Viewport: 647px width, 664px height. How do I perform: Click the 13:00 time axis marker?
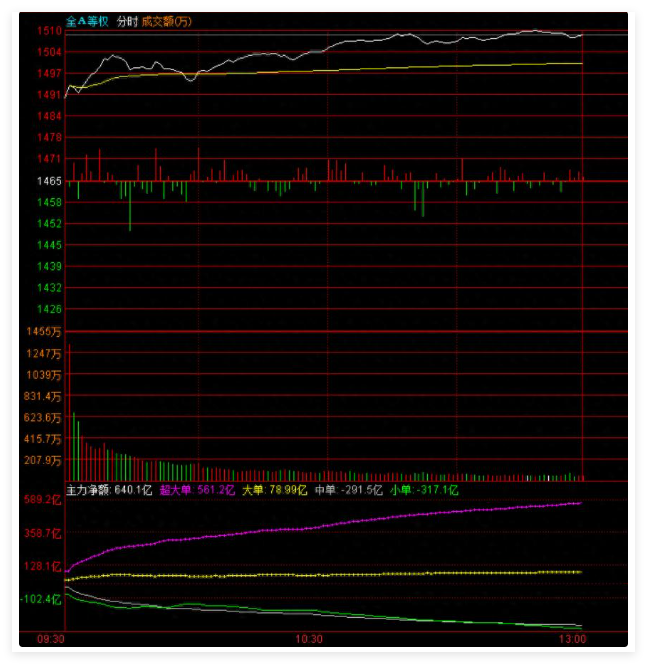[571, 639]
